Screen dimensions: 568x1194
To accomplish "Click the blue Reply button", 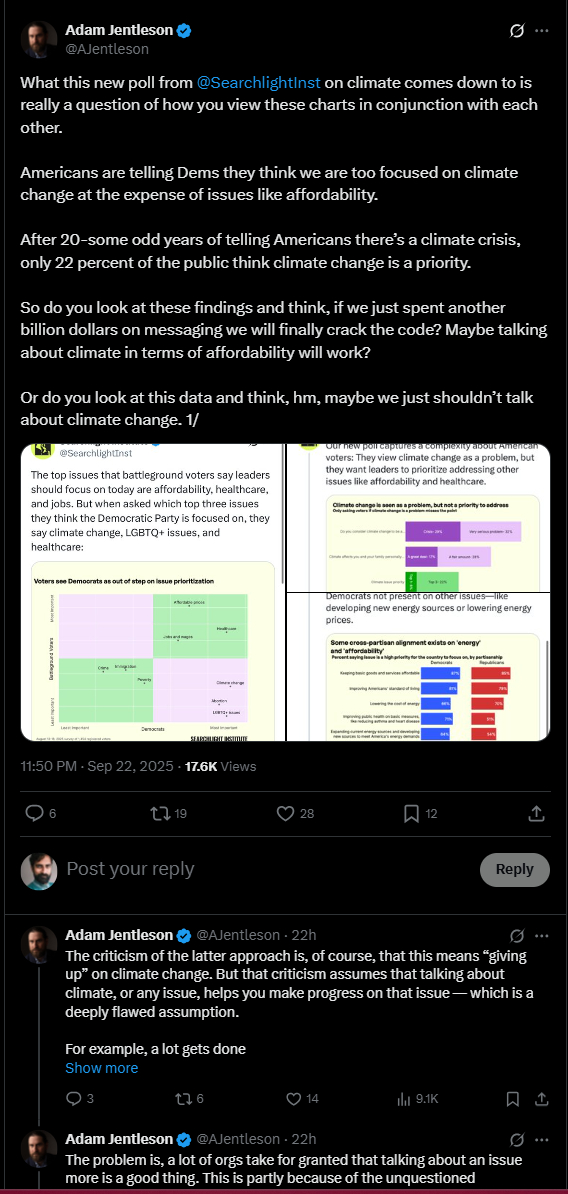I will click(515, 870).
